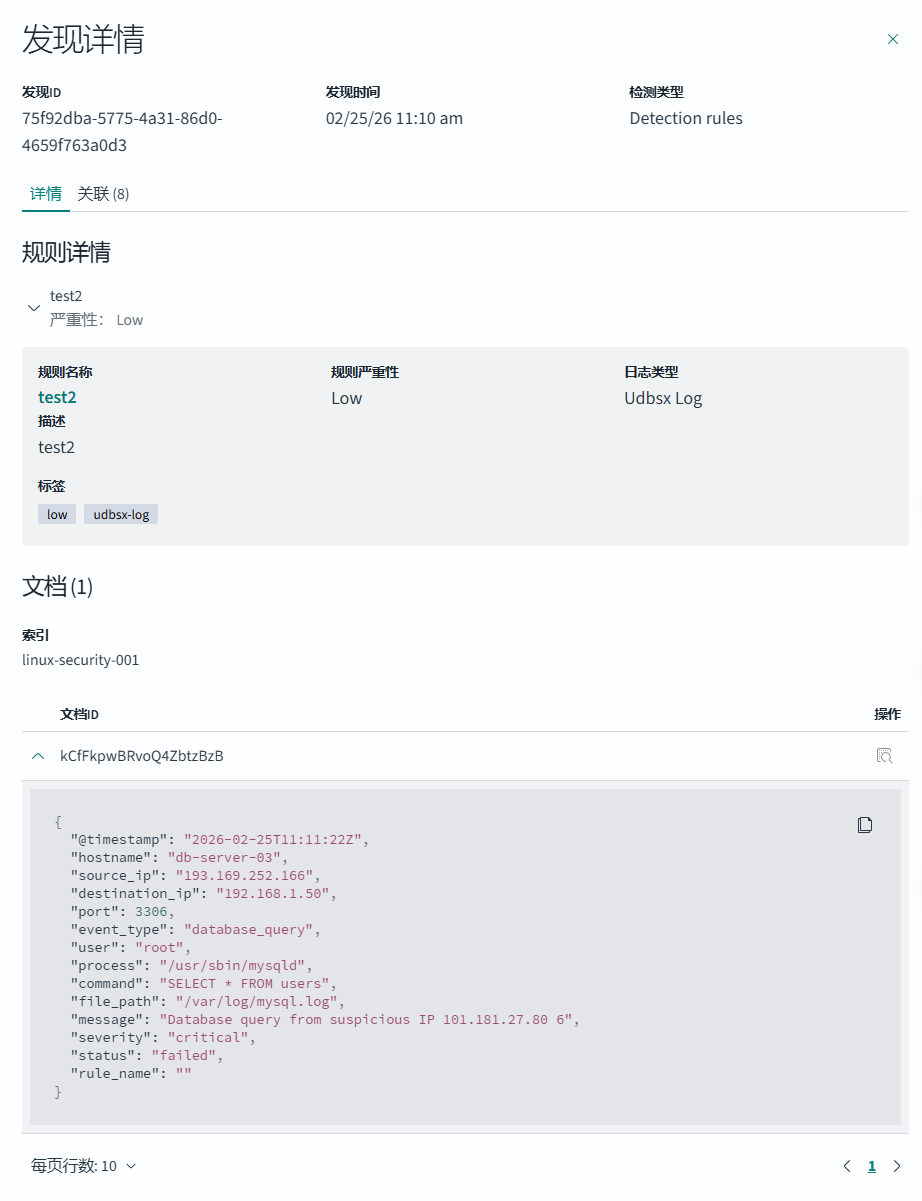This screenshot has width=922, height=1201.
Task: Go to the previous page arrow
Action: pos(847,1166)
